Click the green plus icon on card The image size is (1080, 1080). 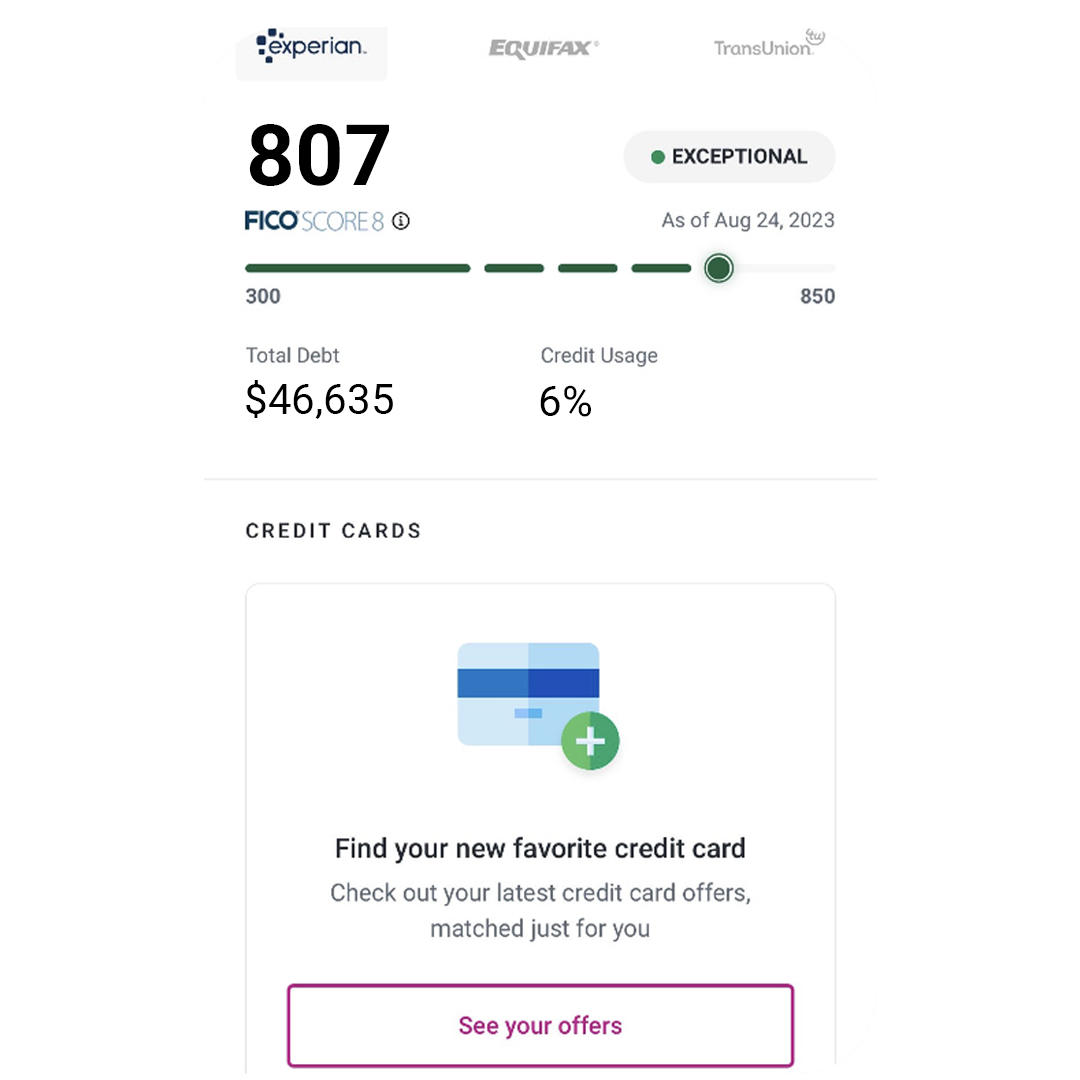[590, 741]
